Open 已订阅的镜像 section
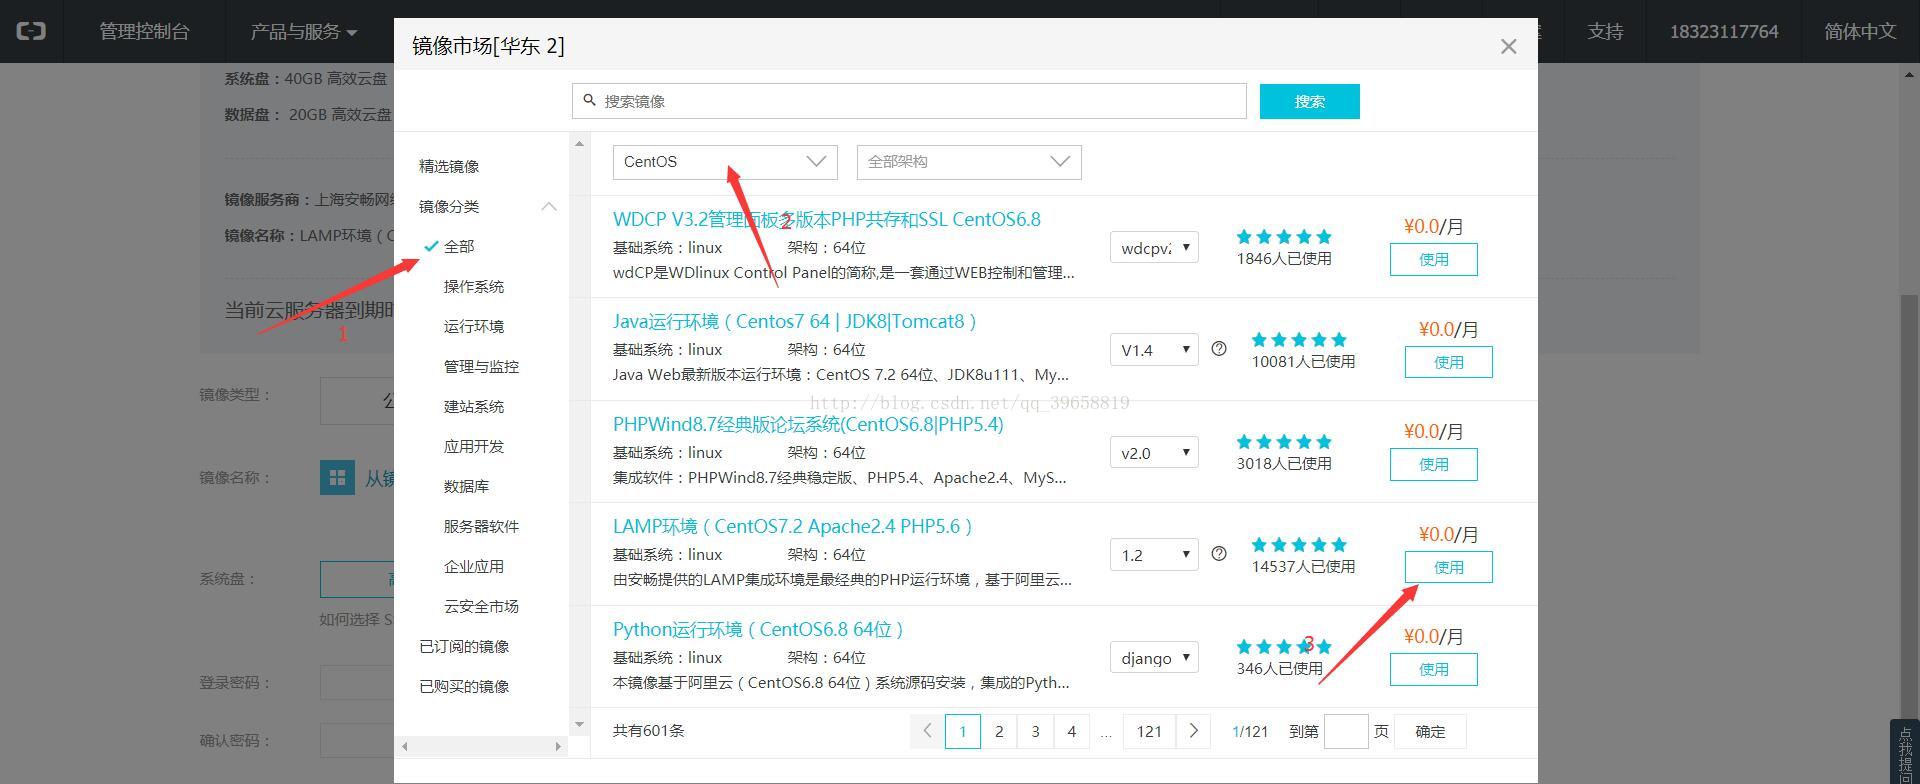Image resolution: width=1920 pixels, height=784 pixels. pyautogui.click(x=464, y=646)
